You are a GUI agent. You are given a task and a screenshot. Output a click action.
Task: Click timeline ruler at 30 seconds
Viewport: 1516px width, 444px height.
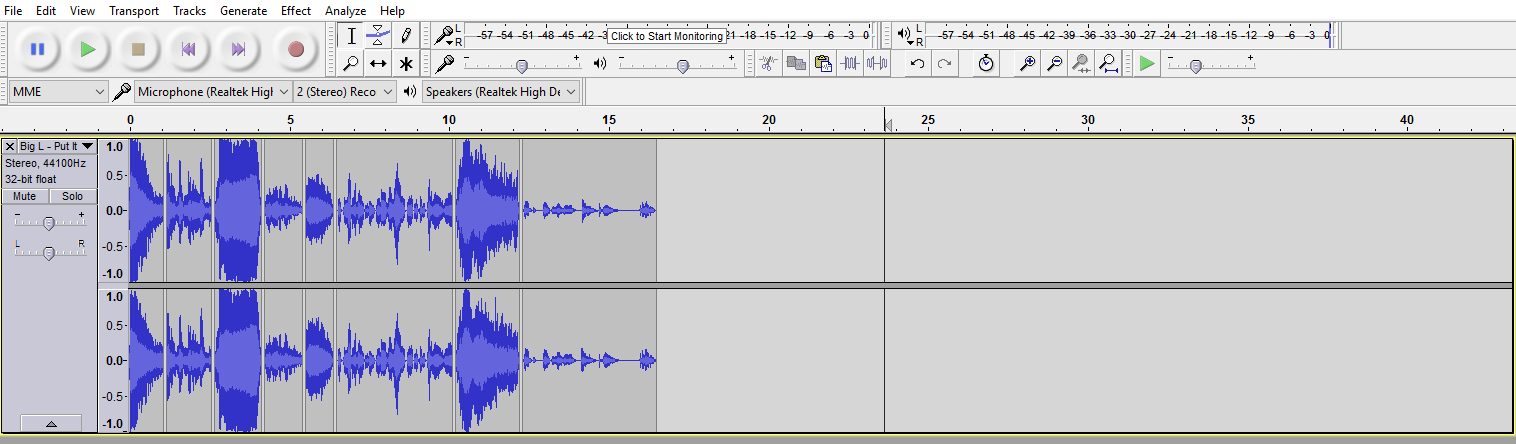1088,120
